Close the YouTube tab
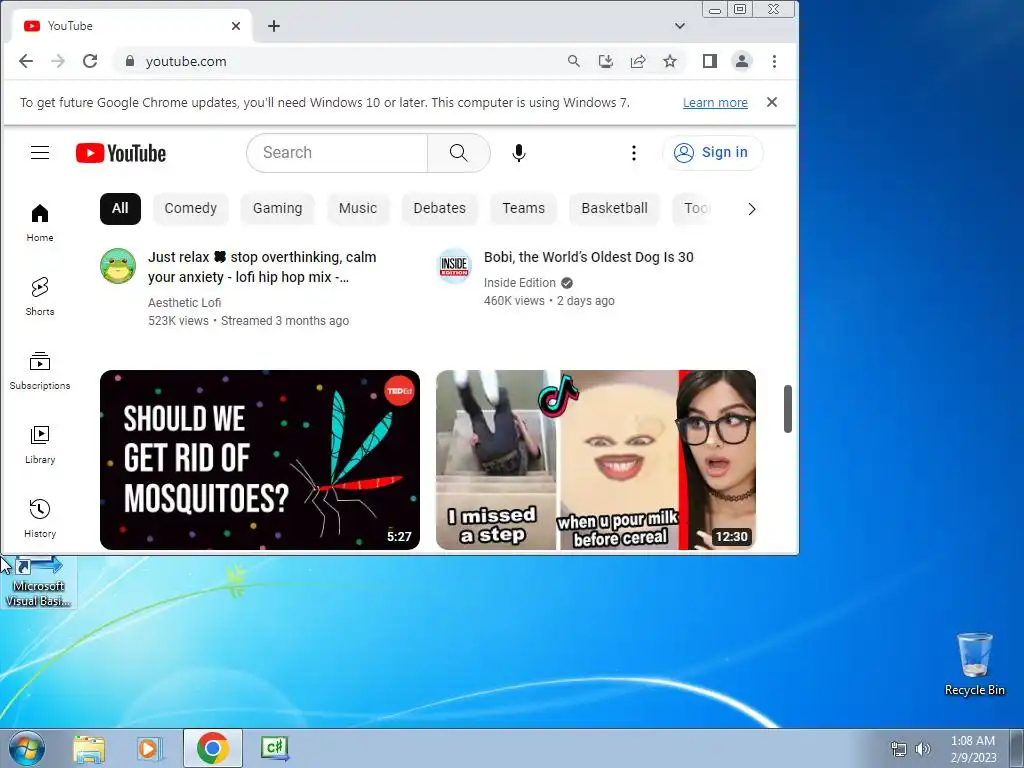Screen dimensions: 1024x768 point(236,26)
